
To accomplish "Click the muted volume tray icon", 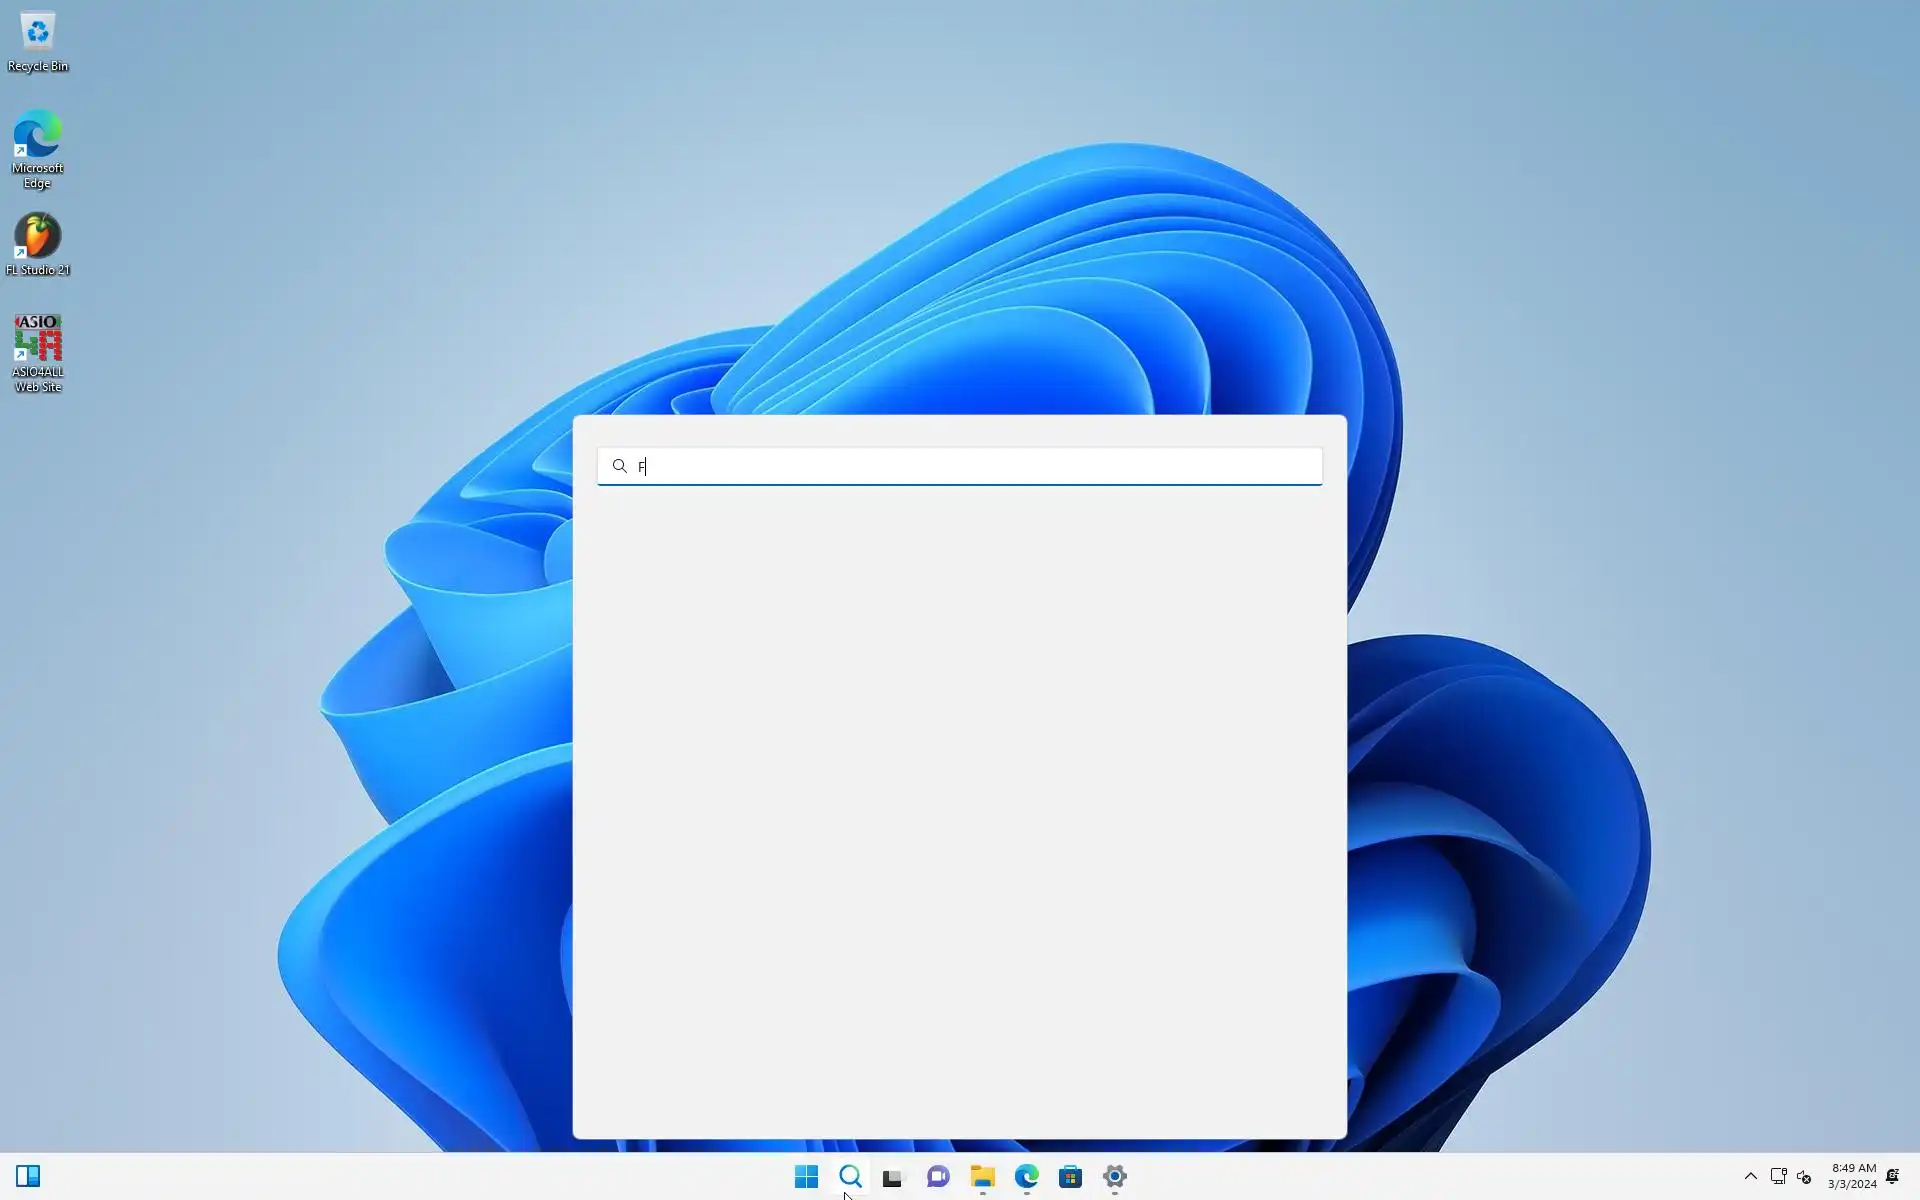I will pyautogui.click(x=1804, y=1176).
